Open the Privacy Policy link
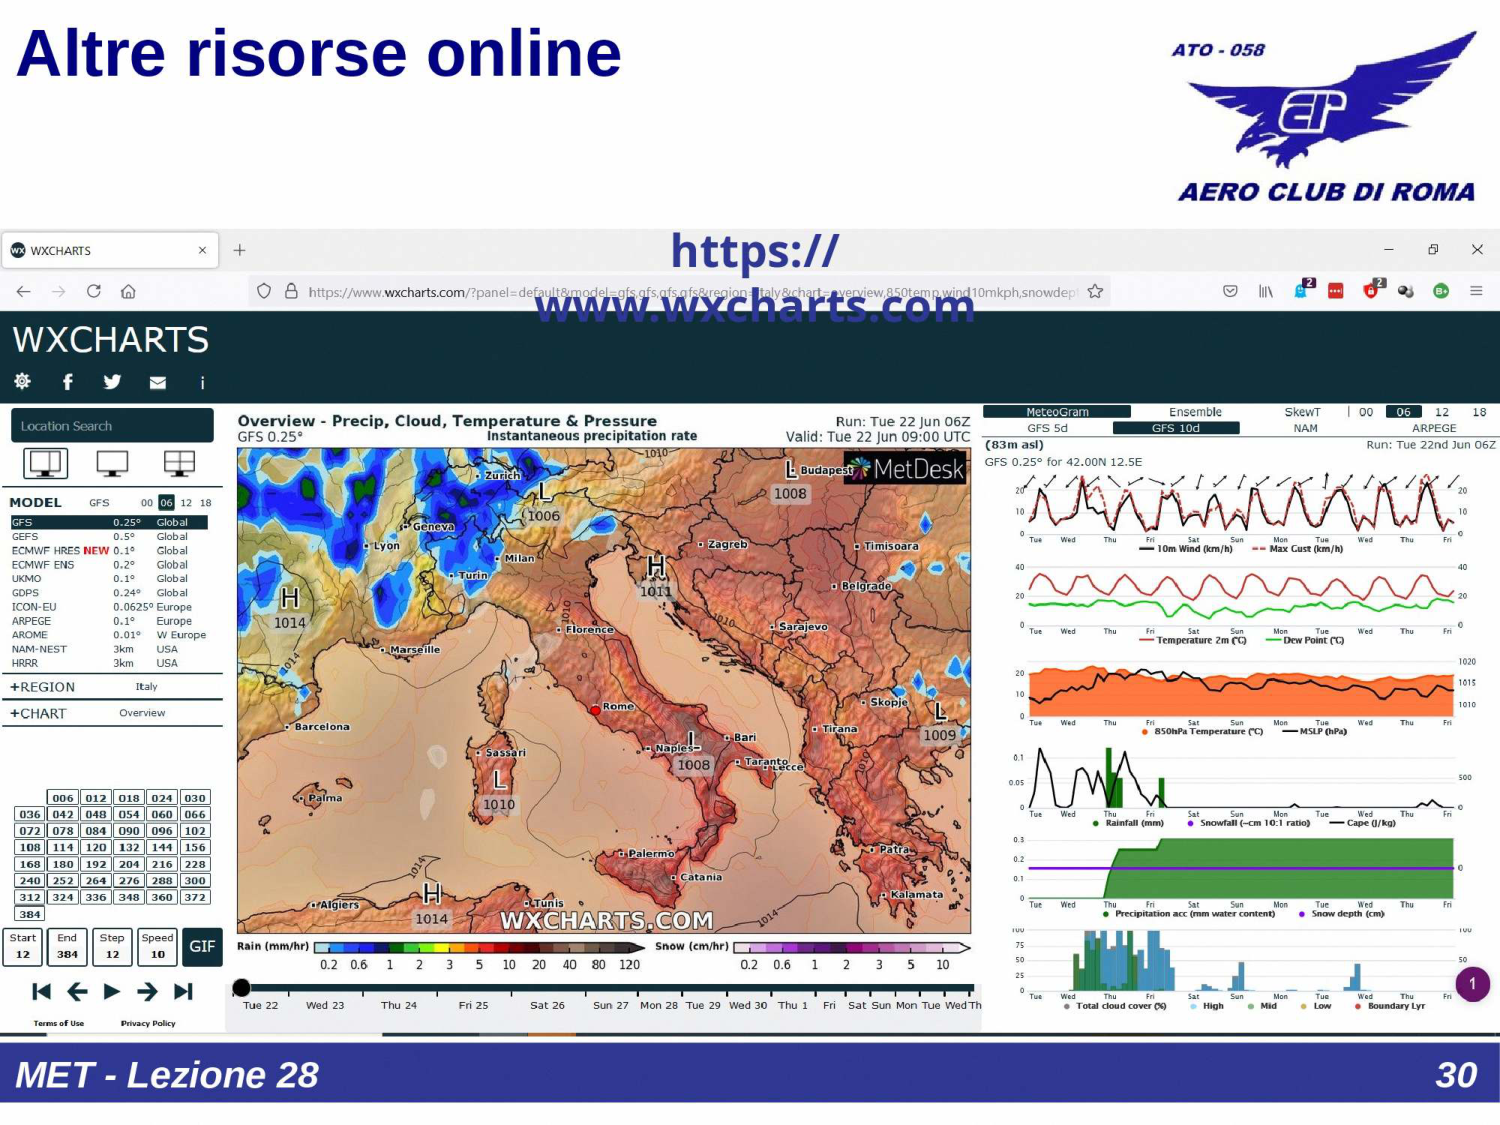 pyautogui.click(x=148, y=1023)
